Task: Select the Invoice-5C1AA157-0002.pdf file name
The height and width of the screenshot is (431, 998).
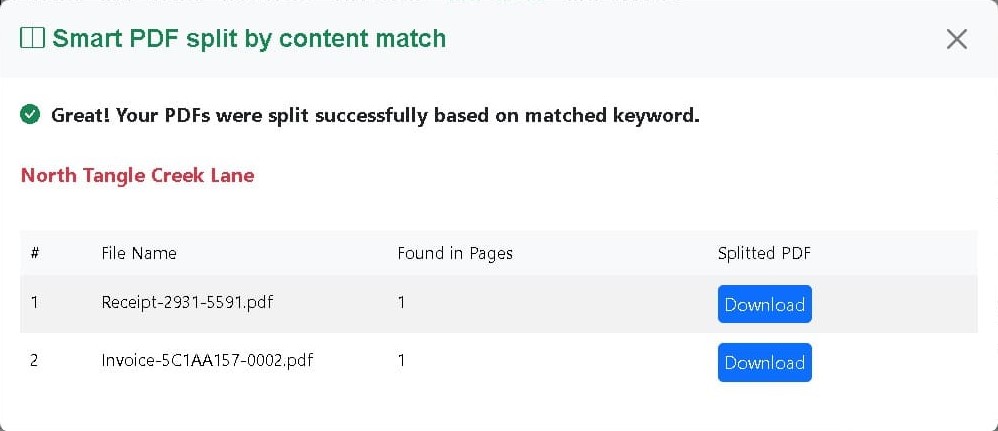Action: click(x=207, y=360)
